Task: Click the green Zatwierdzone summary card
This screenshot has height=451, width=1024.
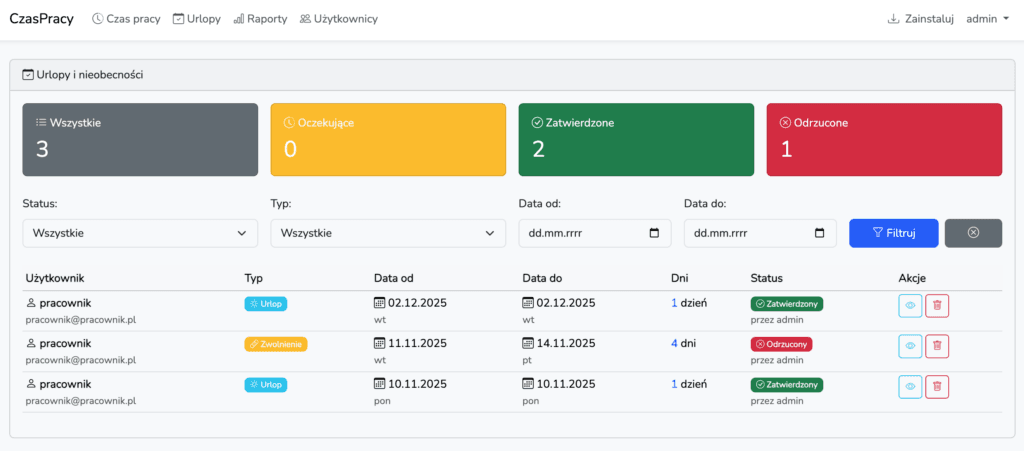Action: 636,139
